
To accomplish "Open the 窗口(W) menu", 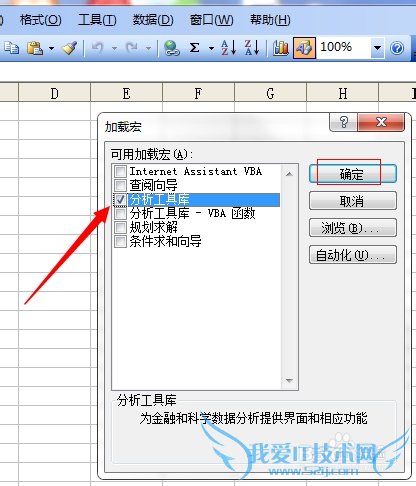I will [211, 20].
